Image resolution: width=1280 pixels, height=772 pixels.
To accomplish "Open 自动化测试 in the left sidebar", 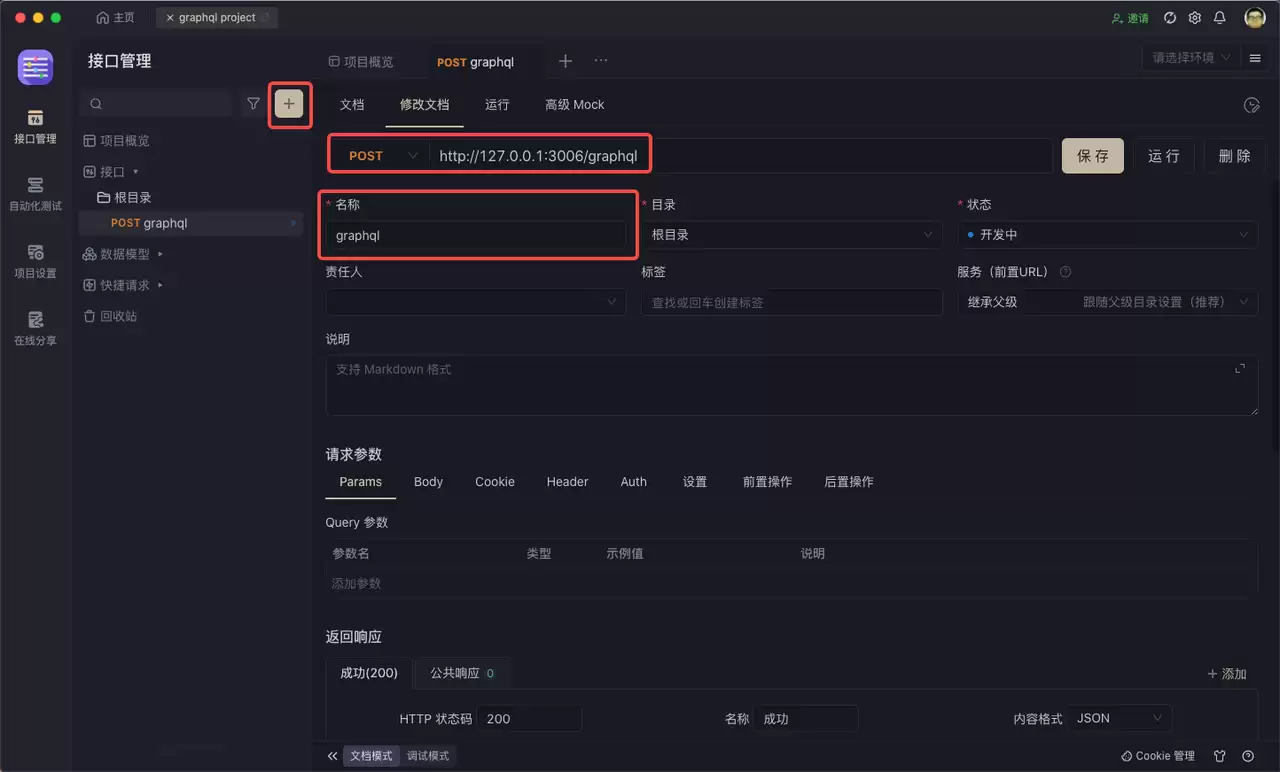I will tap(35, 194).
